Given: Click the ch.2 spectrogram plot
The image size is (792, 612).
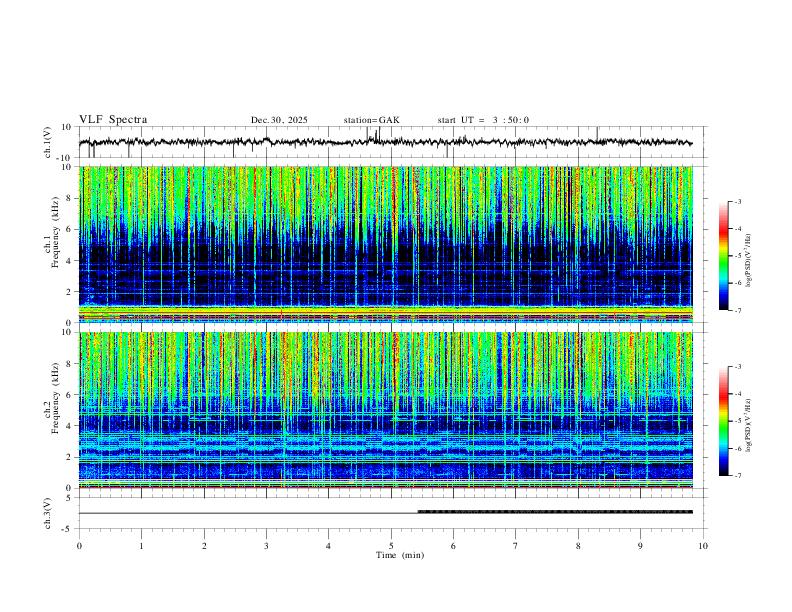Looking at the screenshot, I should [386, 410].
